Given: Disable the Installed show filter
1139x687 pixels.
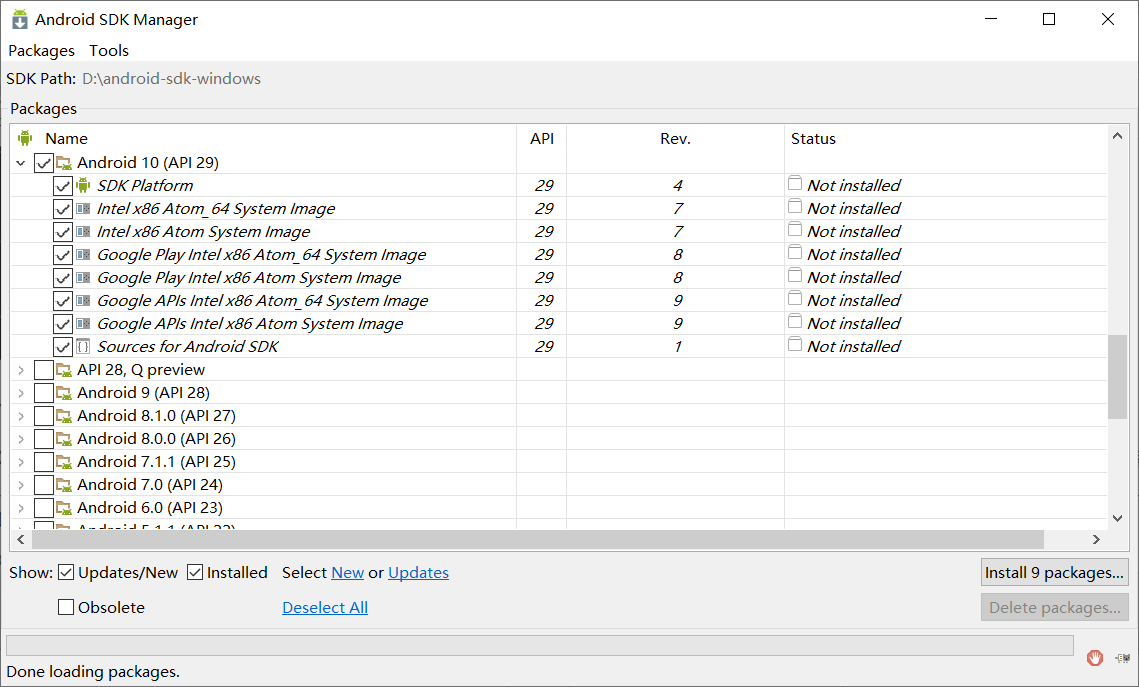Looking at the screenshot, I should [195, 573].
